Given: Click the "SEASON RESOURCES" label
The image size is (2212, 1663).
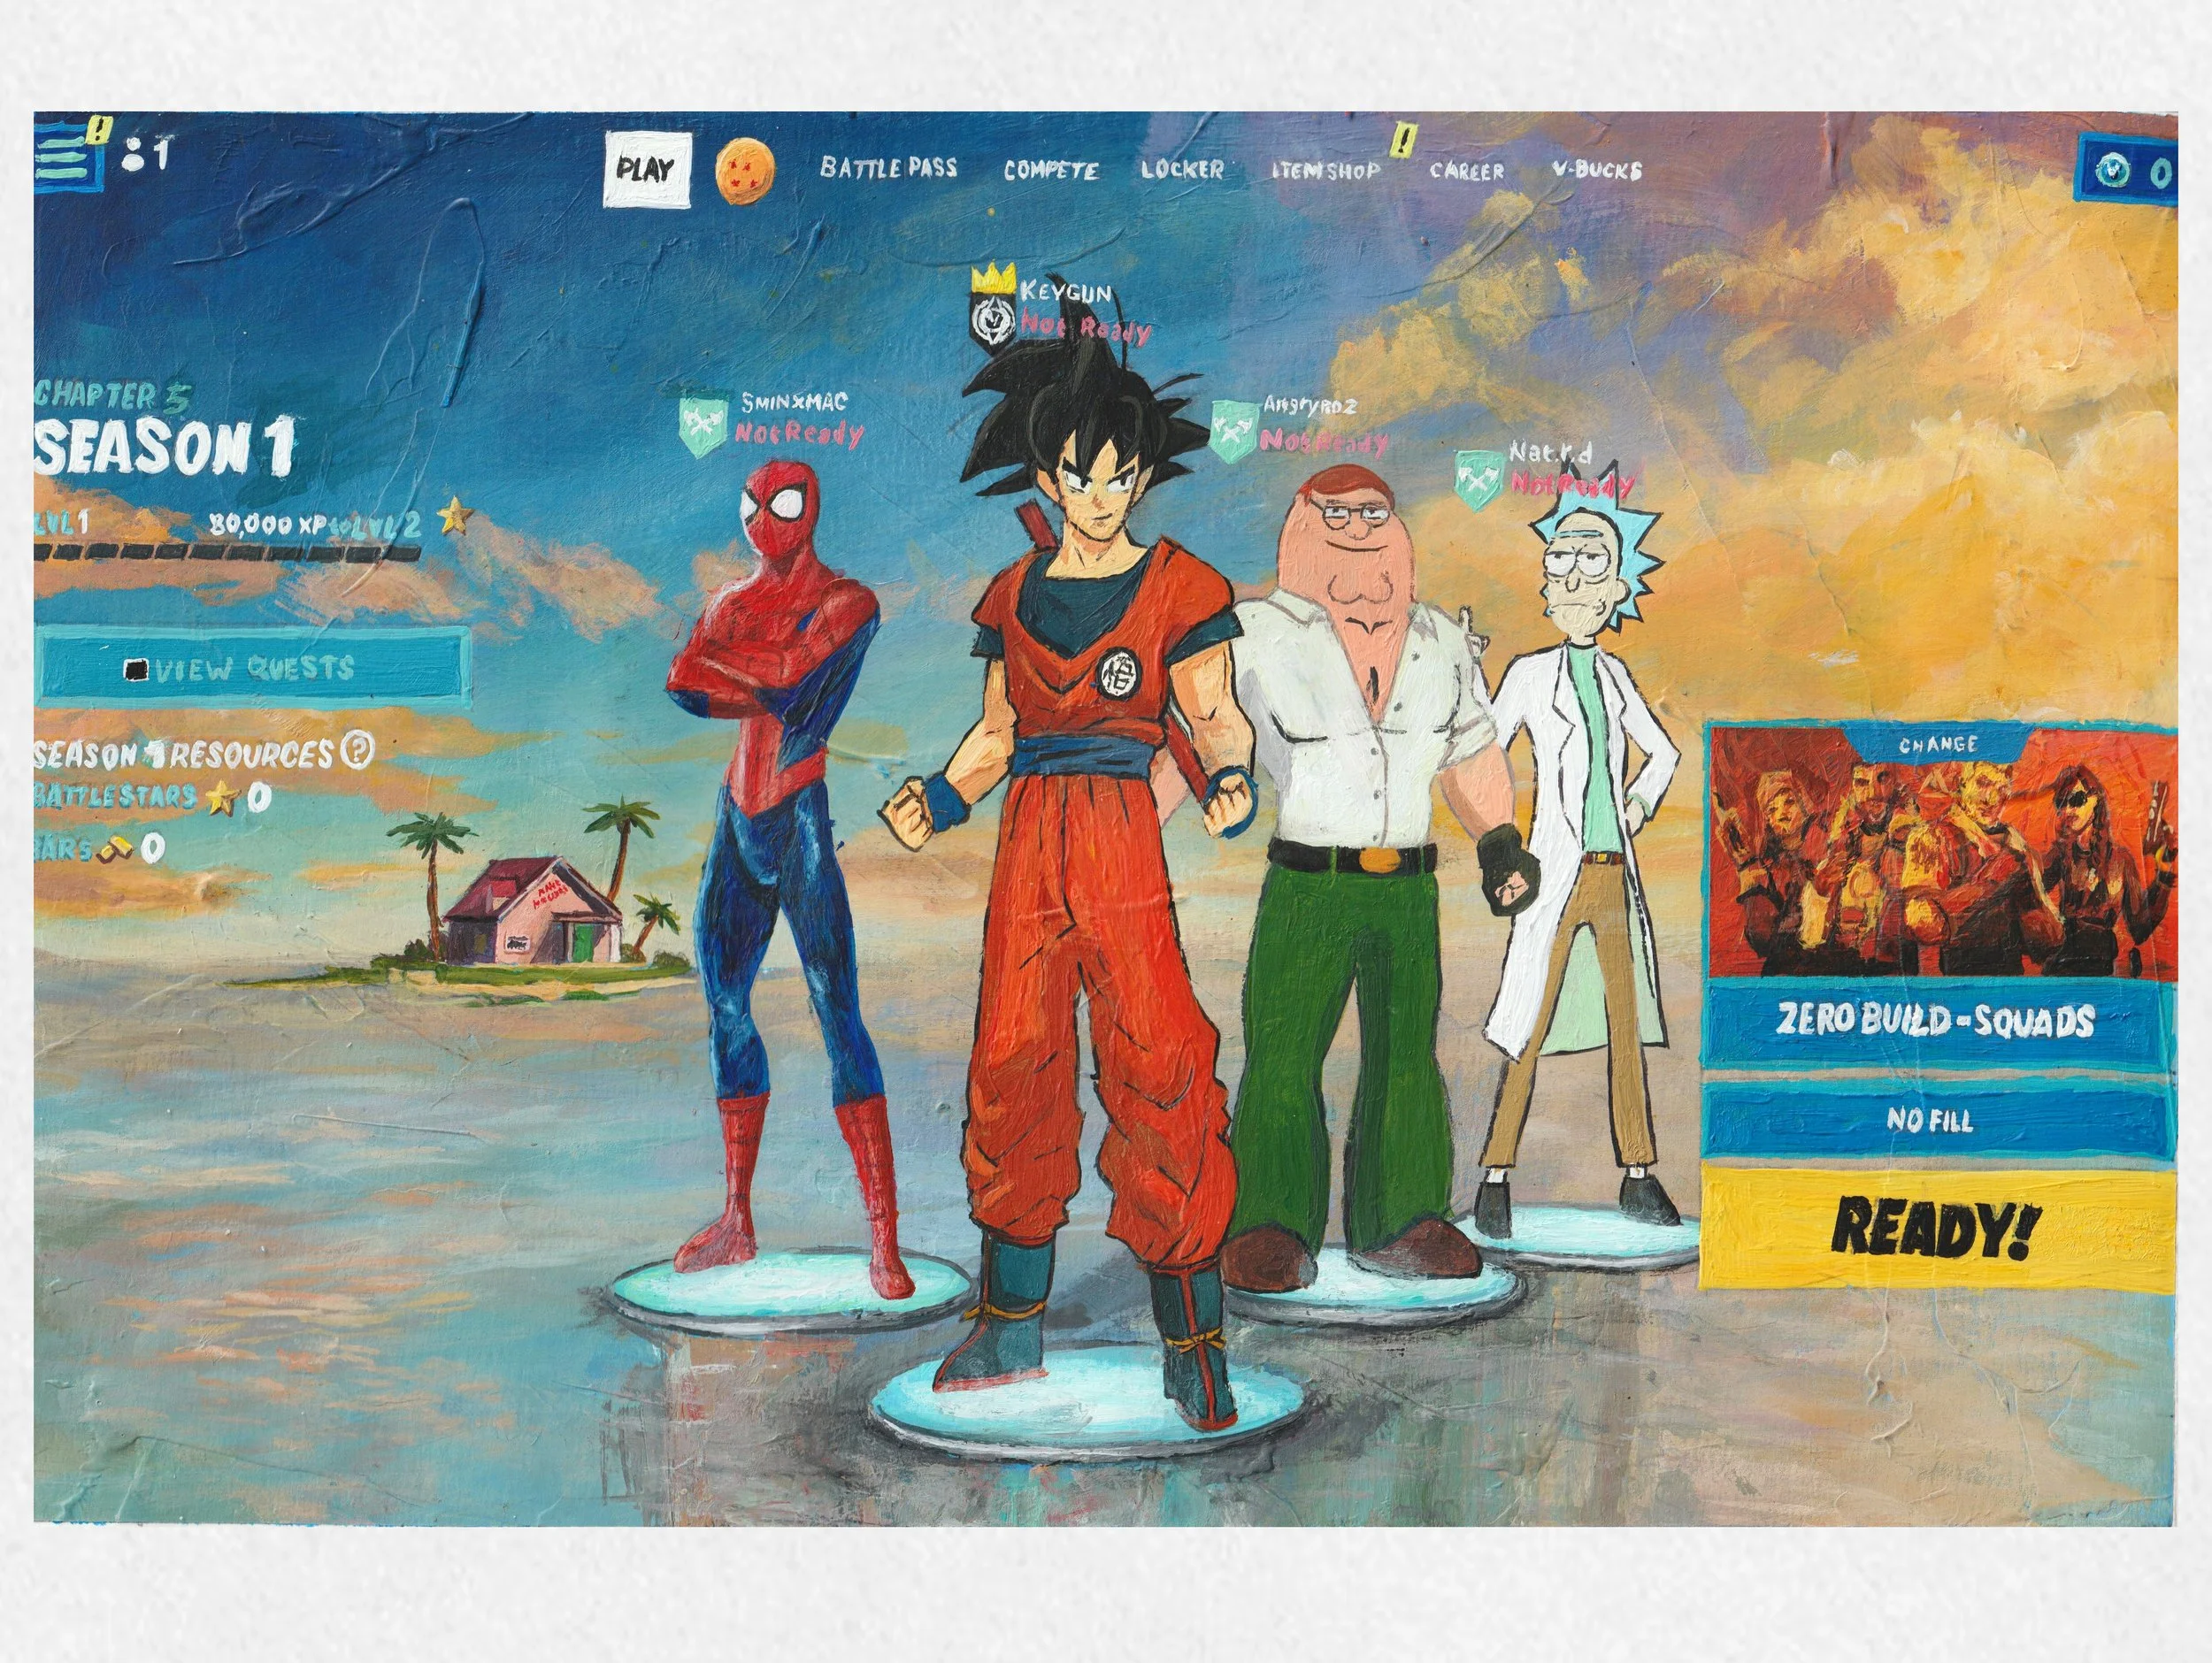Looking at the screenshot, I should coord(183,752).
